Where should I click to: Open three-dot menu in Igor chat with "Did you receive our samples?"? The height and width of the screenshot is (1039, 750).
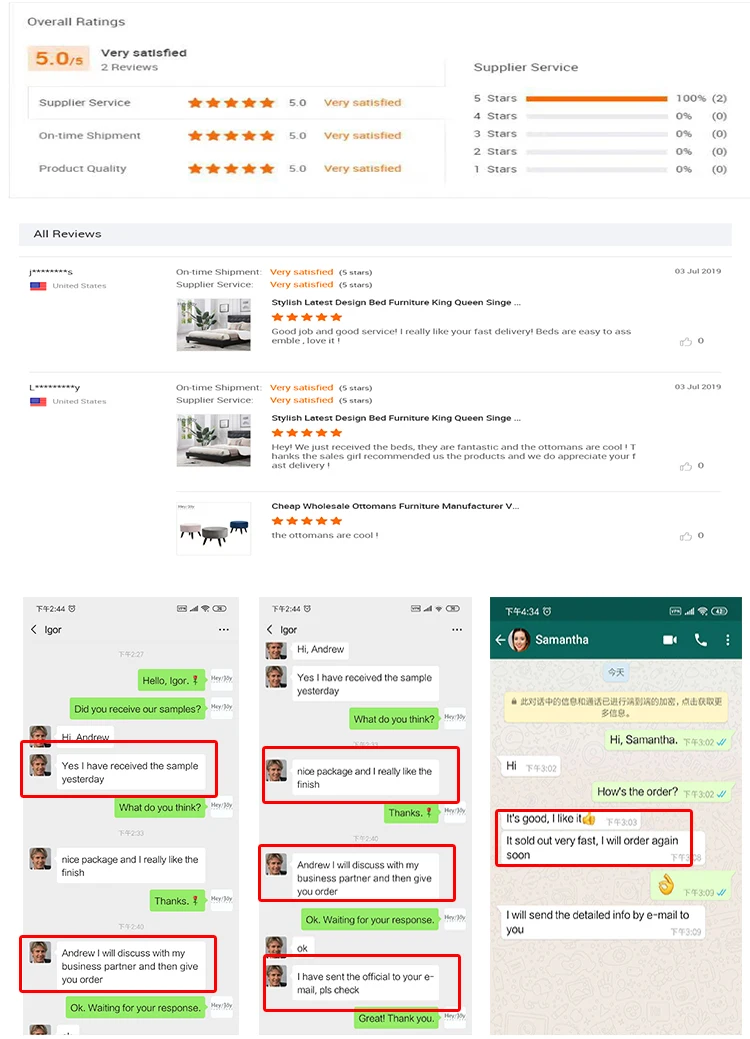[224, 629]
